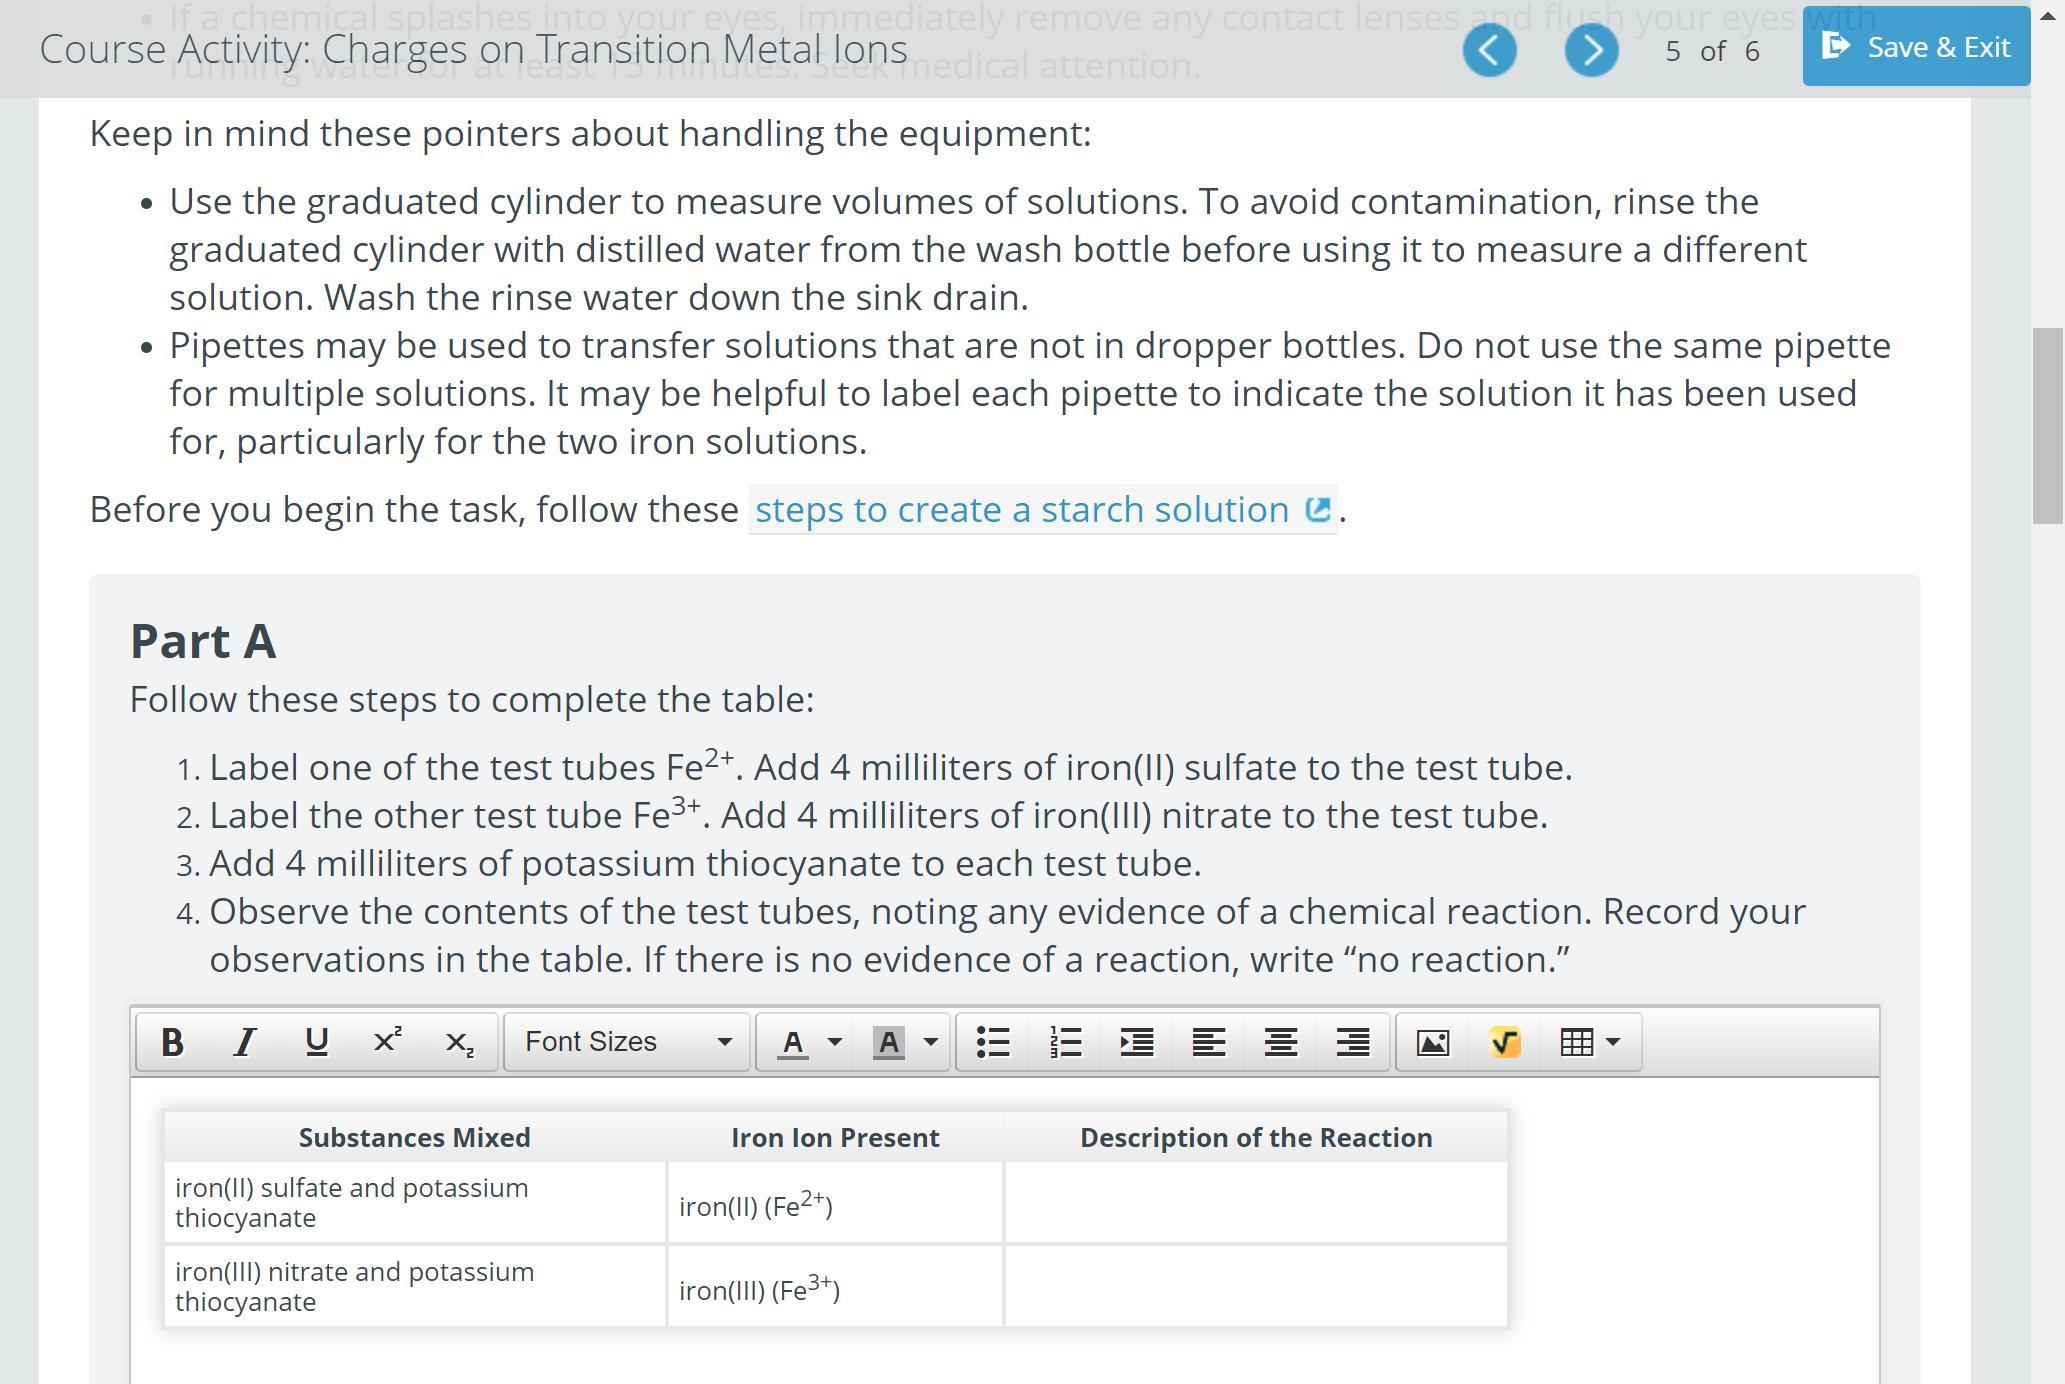The width and height of the screenshot is (2065, 1384).
Task: Increase indent of the paragraph
Action: pos(1137,1042)
